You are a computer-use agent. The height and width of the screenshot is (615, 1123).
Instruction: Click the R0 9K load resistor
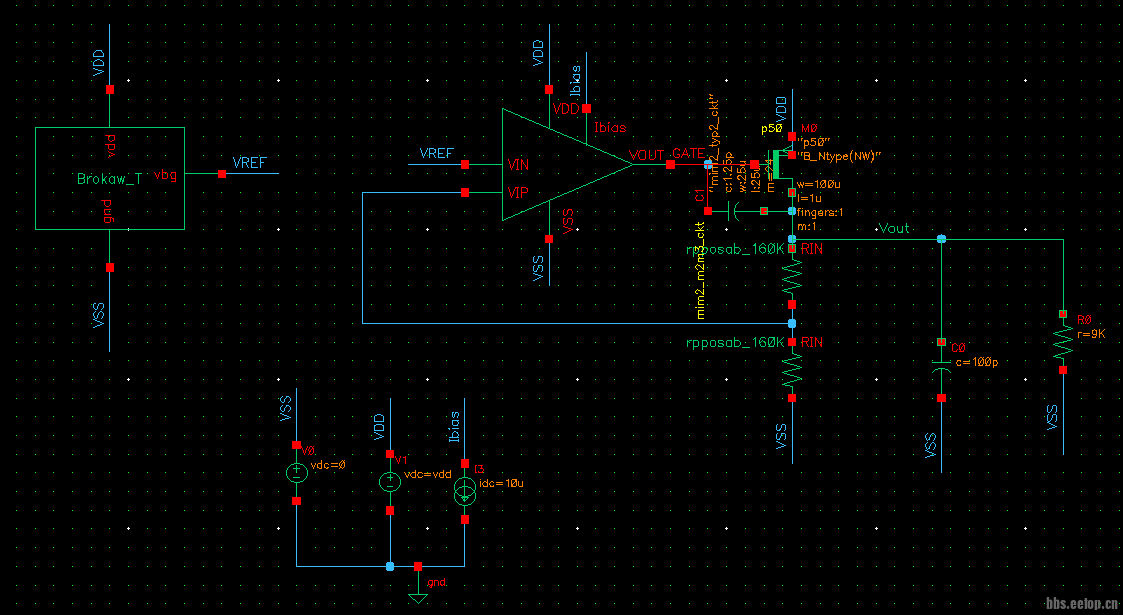[1063, 342]
